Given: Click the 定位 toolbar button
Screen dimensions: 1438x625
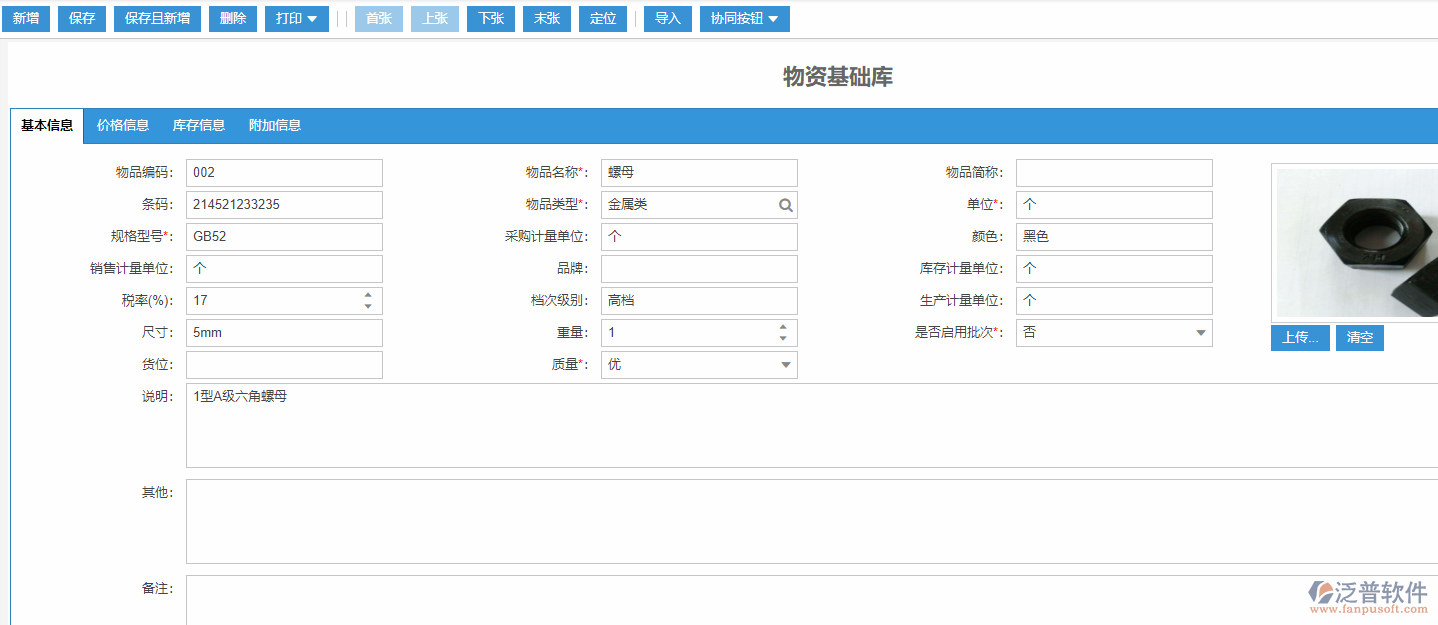Looking at the screenshot, I should pyautogui.click(x=603, y=18).
